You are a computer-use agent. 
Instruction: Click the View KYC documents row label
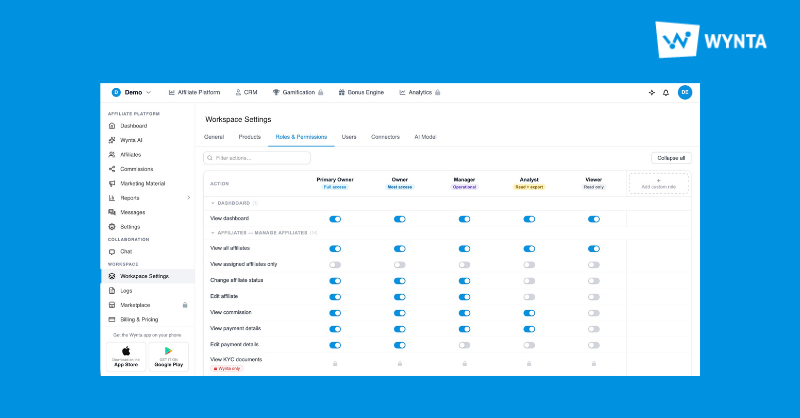pos(236,359)
